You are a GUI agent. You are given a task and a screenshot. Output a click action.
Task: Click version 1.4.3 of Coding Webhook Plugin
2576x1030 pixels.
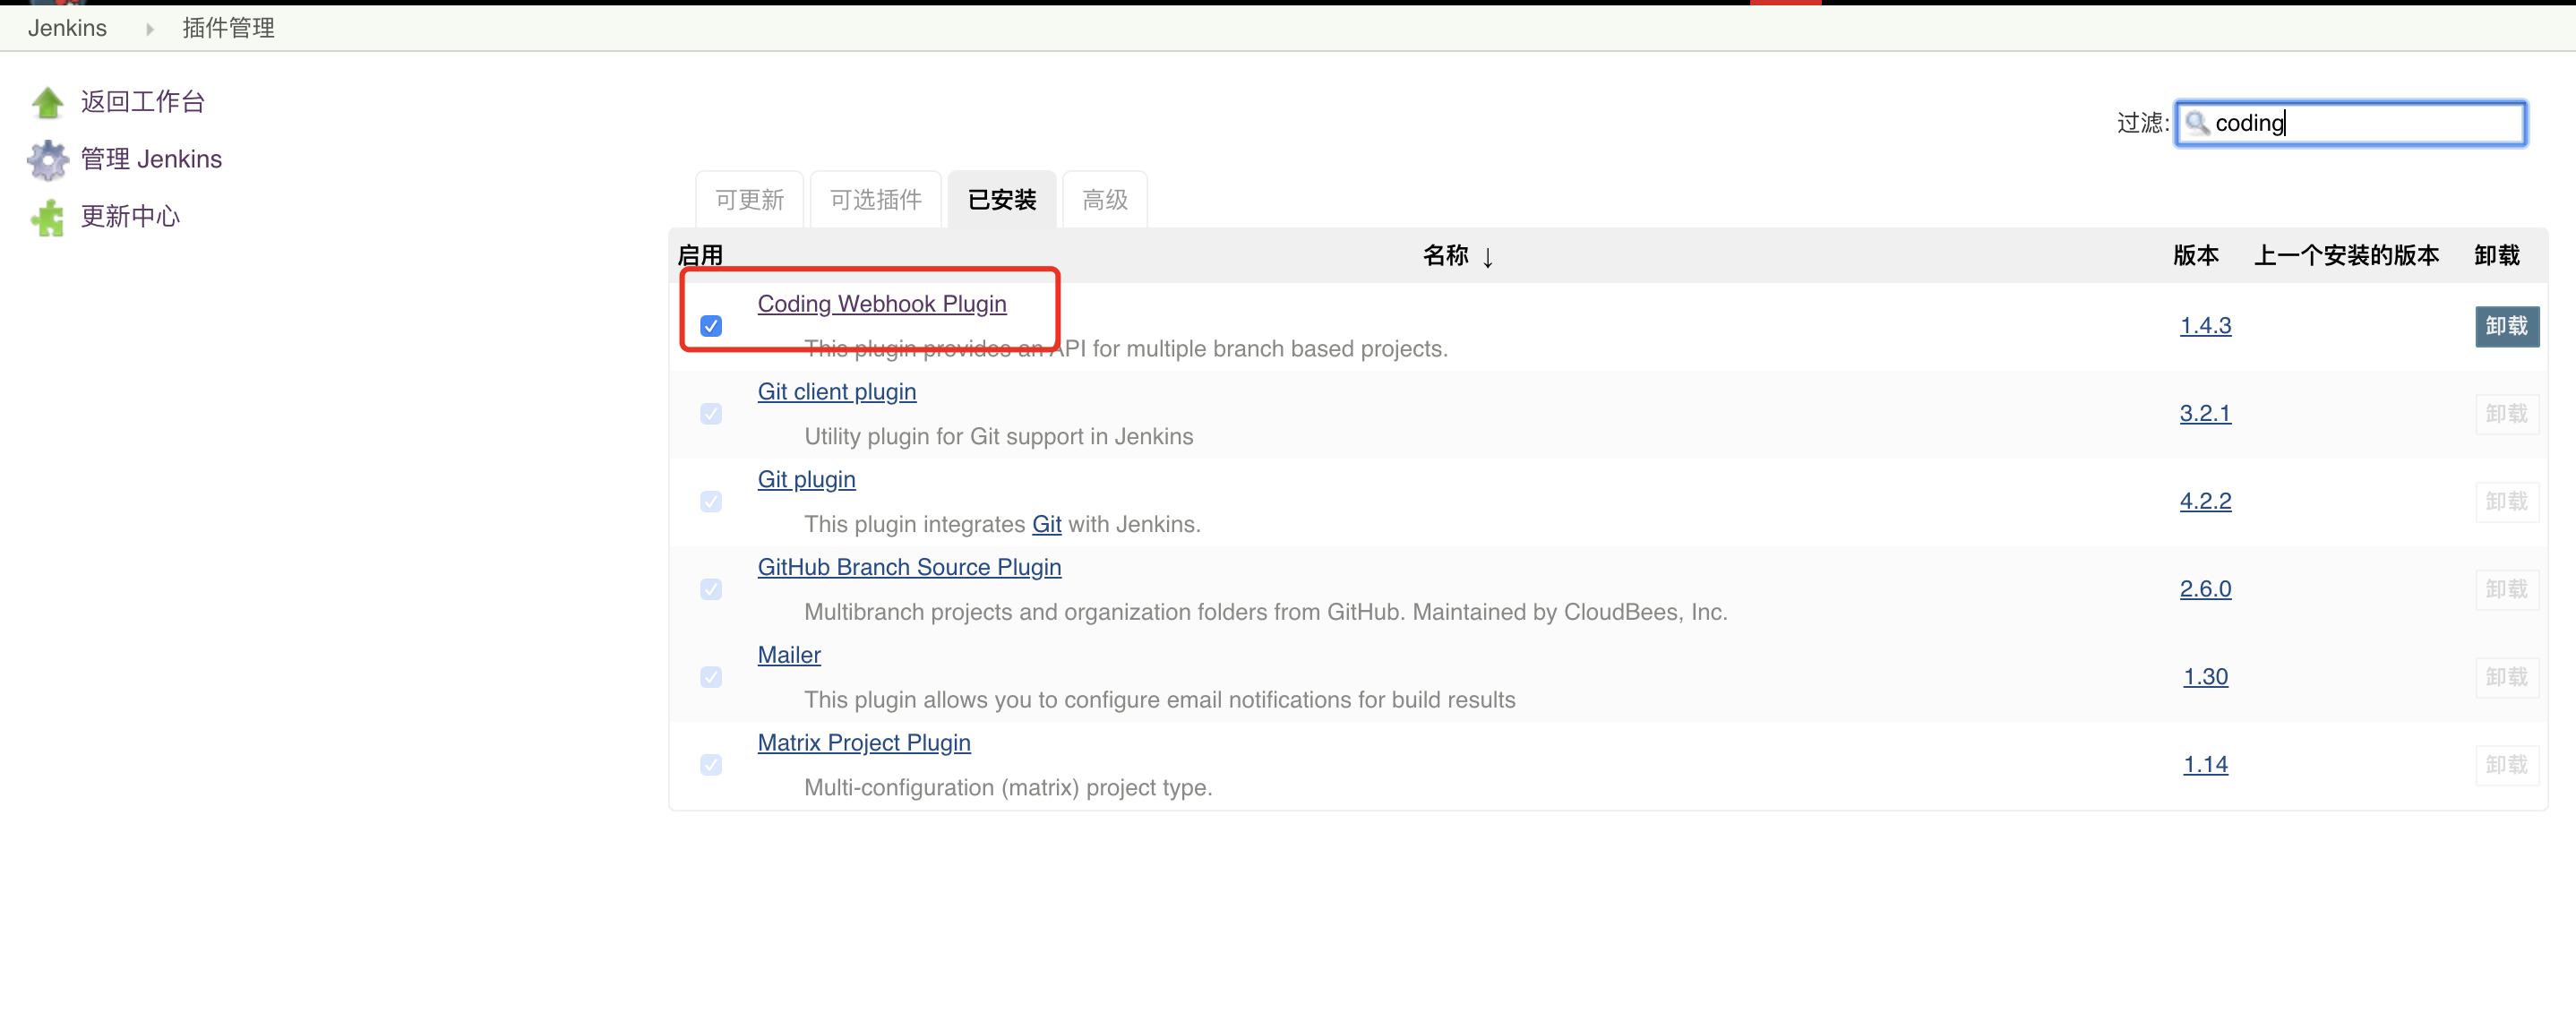click(2205, 326)
